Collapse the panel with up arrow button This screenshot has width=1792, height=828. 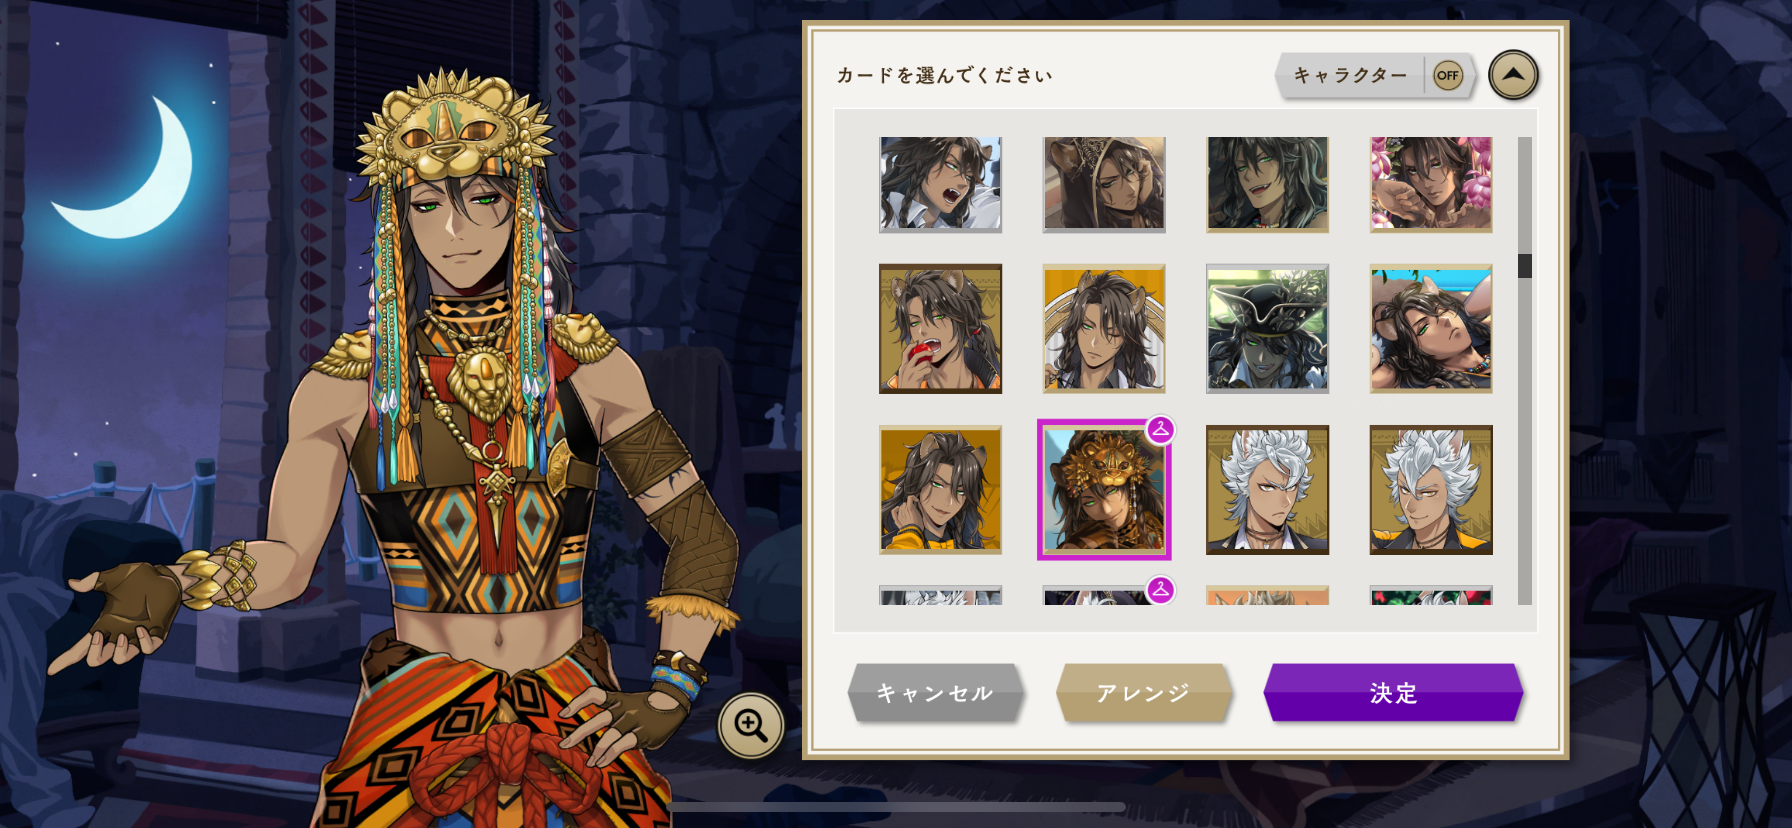(1513, 75)
